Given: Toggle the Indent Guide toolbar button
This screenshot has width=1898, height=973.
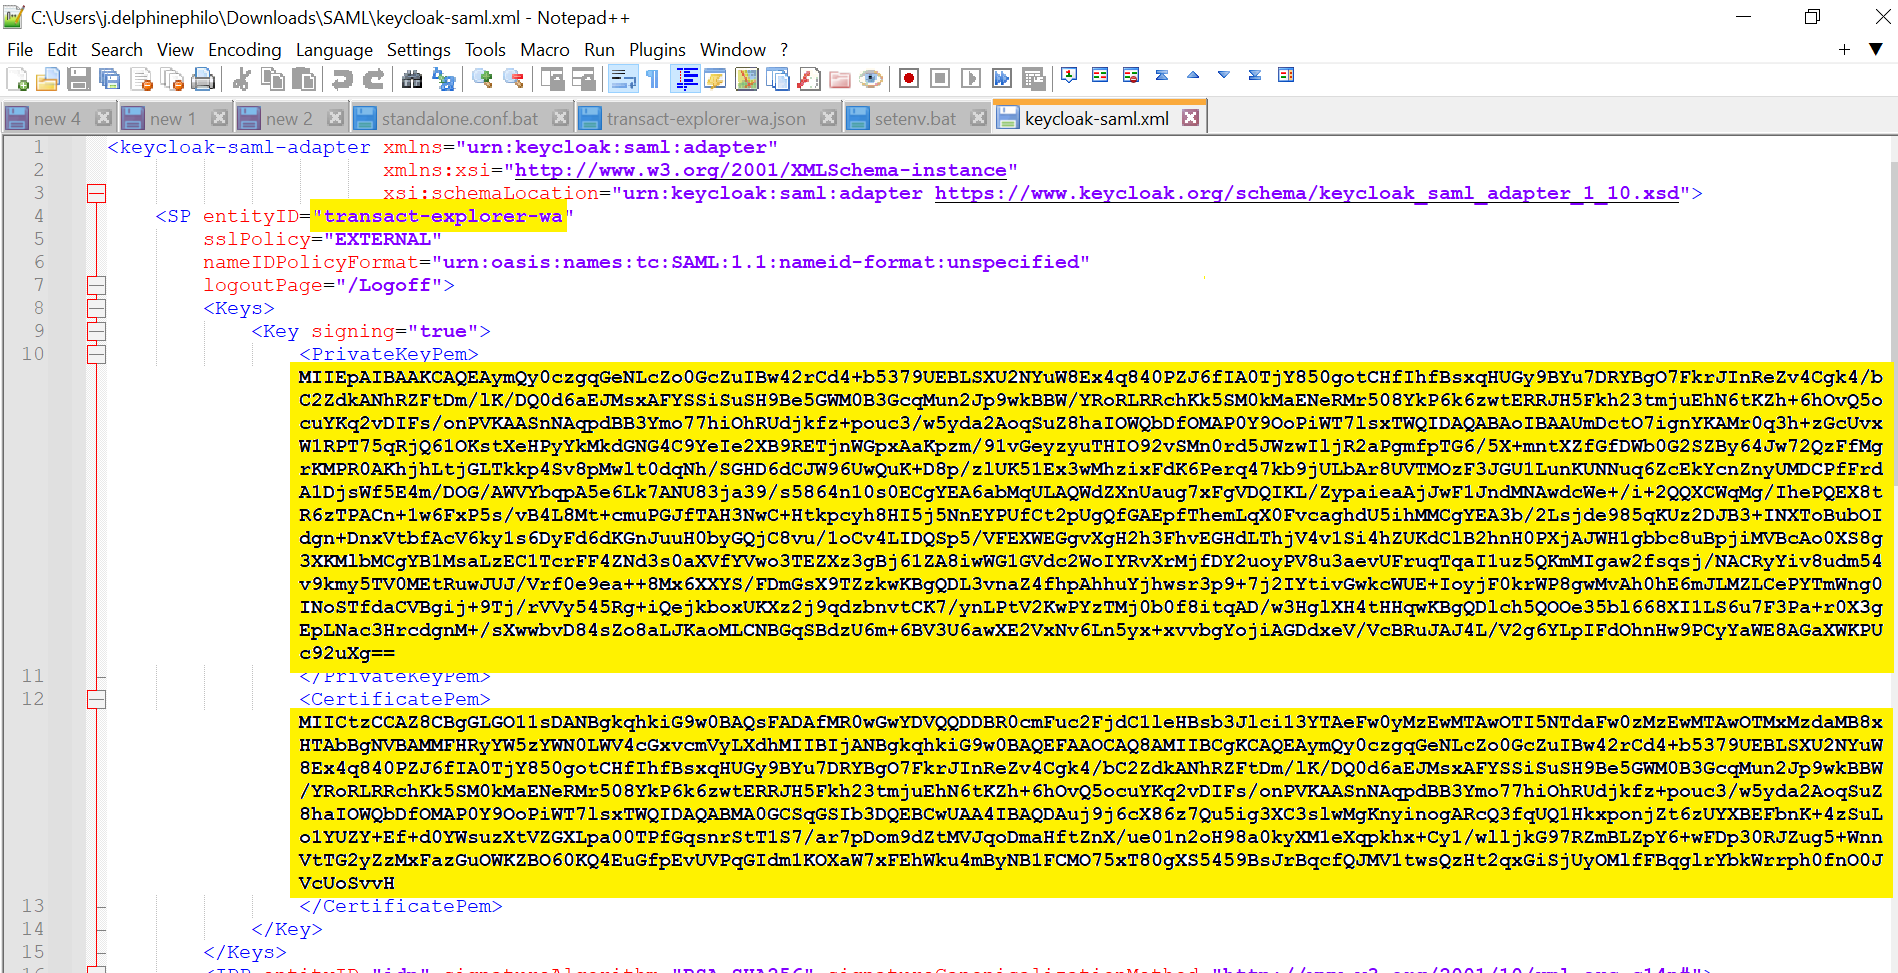Looking at the screenshot, I should [686, 79].
